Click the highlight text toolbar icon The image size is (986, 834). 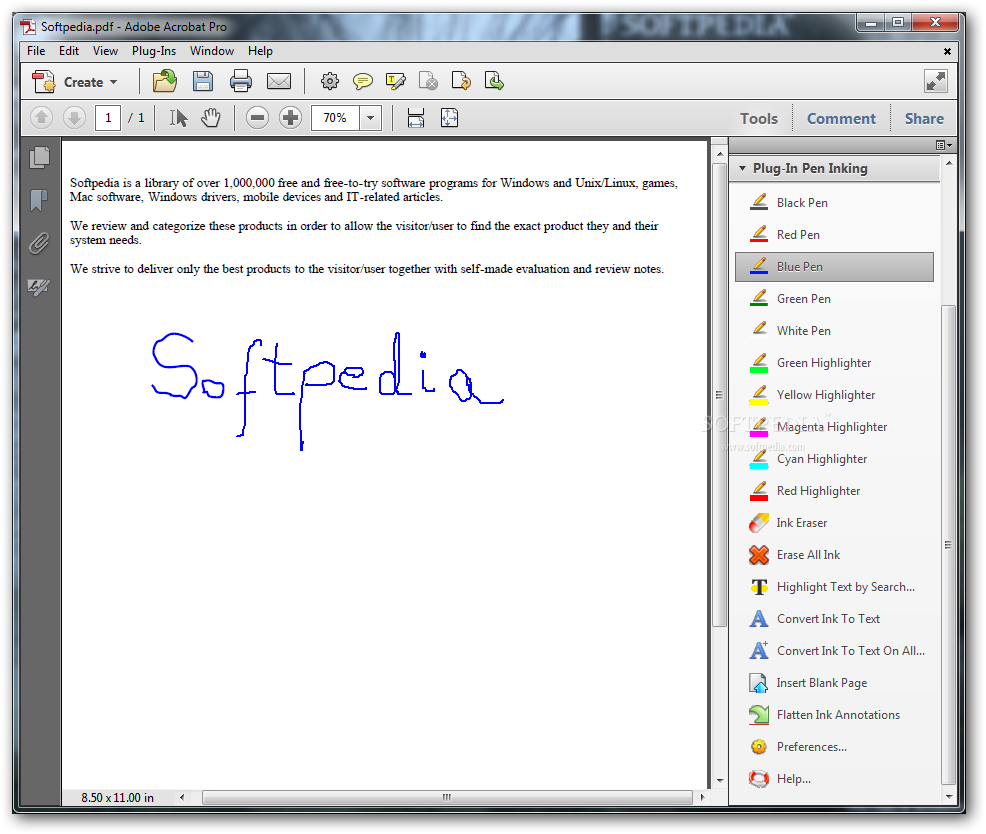pyautogui.click(x=396, y=81)
